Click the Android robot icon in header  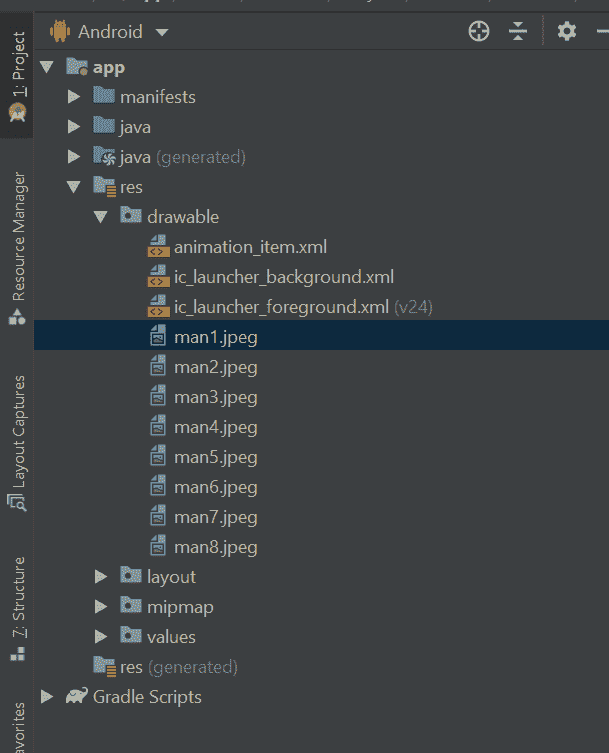point(59,32)
